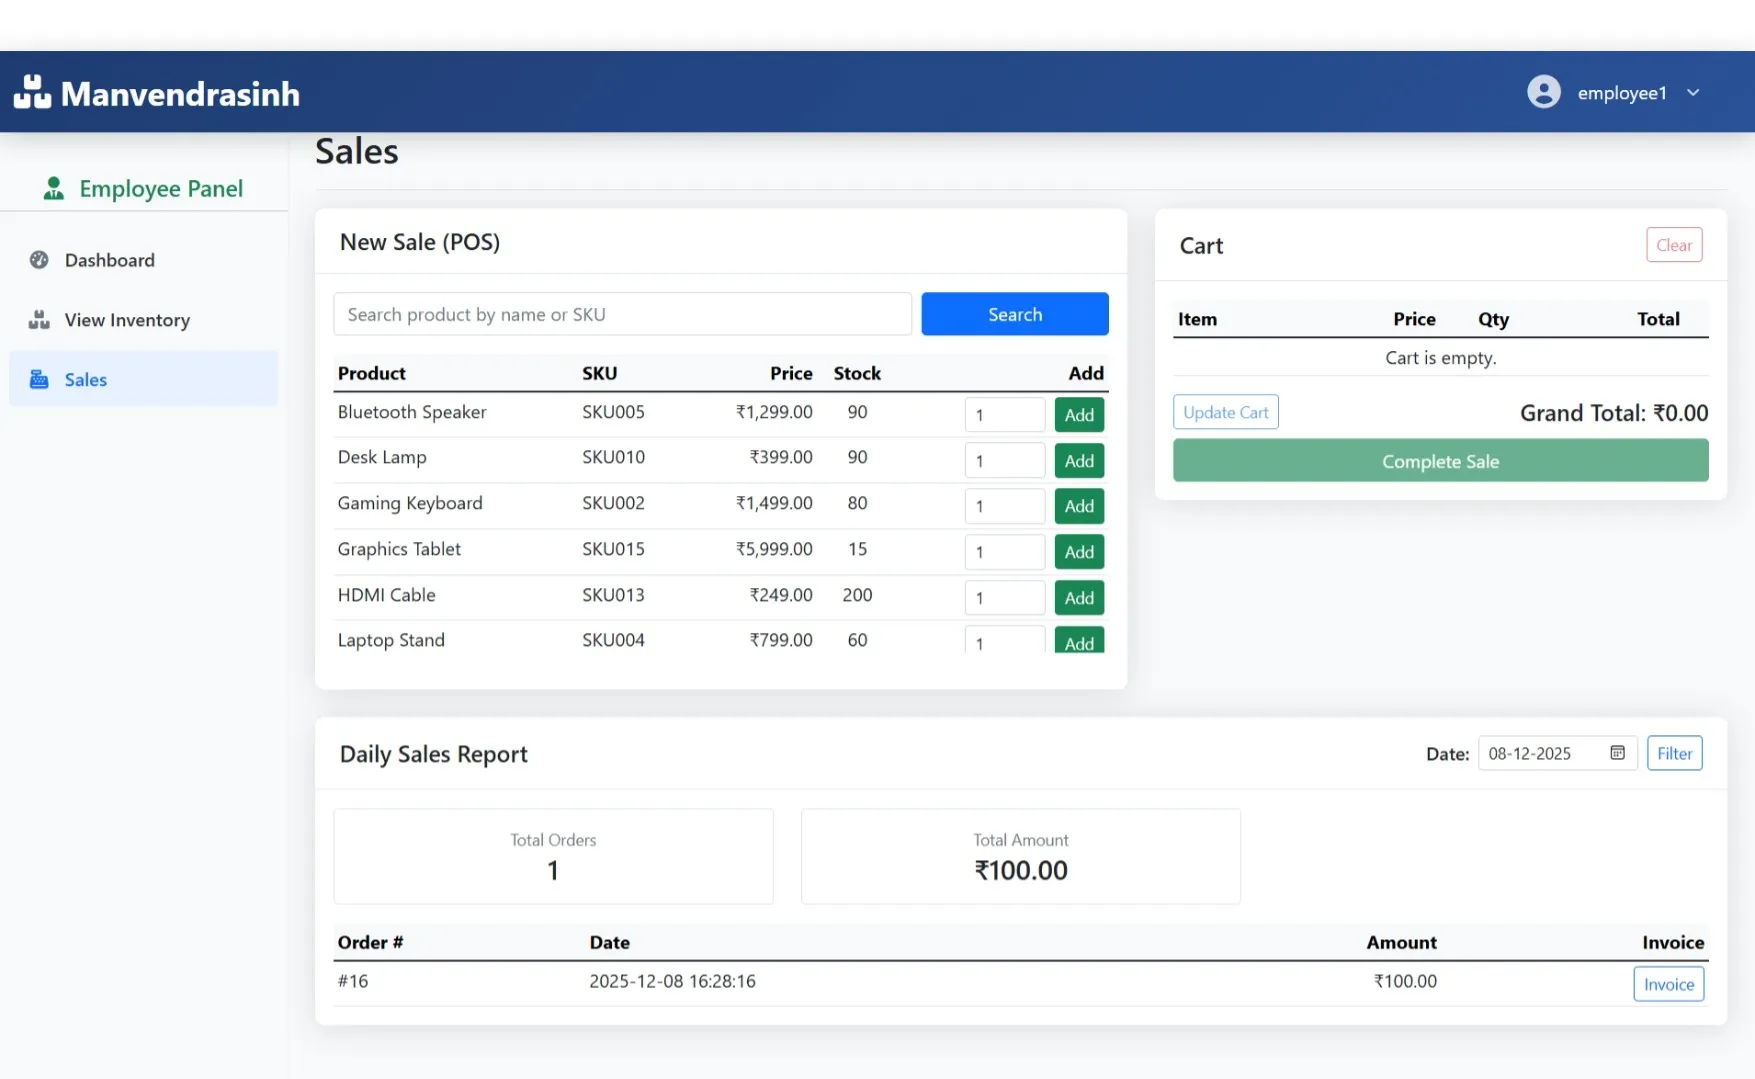1755x1079 pixels.
Task: Click the Update Cart button
Action: (1224, 411)
